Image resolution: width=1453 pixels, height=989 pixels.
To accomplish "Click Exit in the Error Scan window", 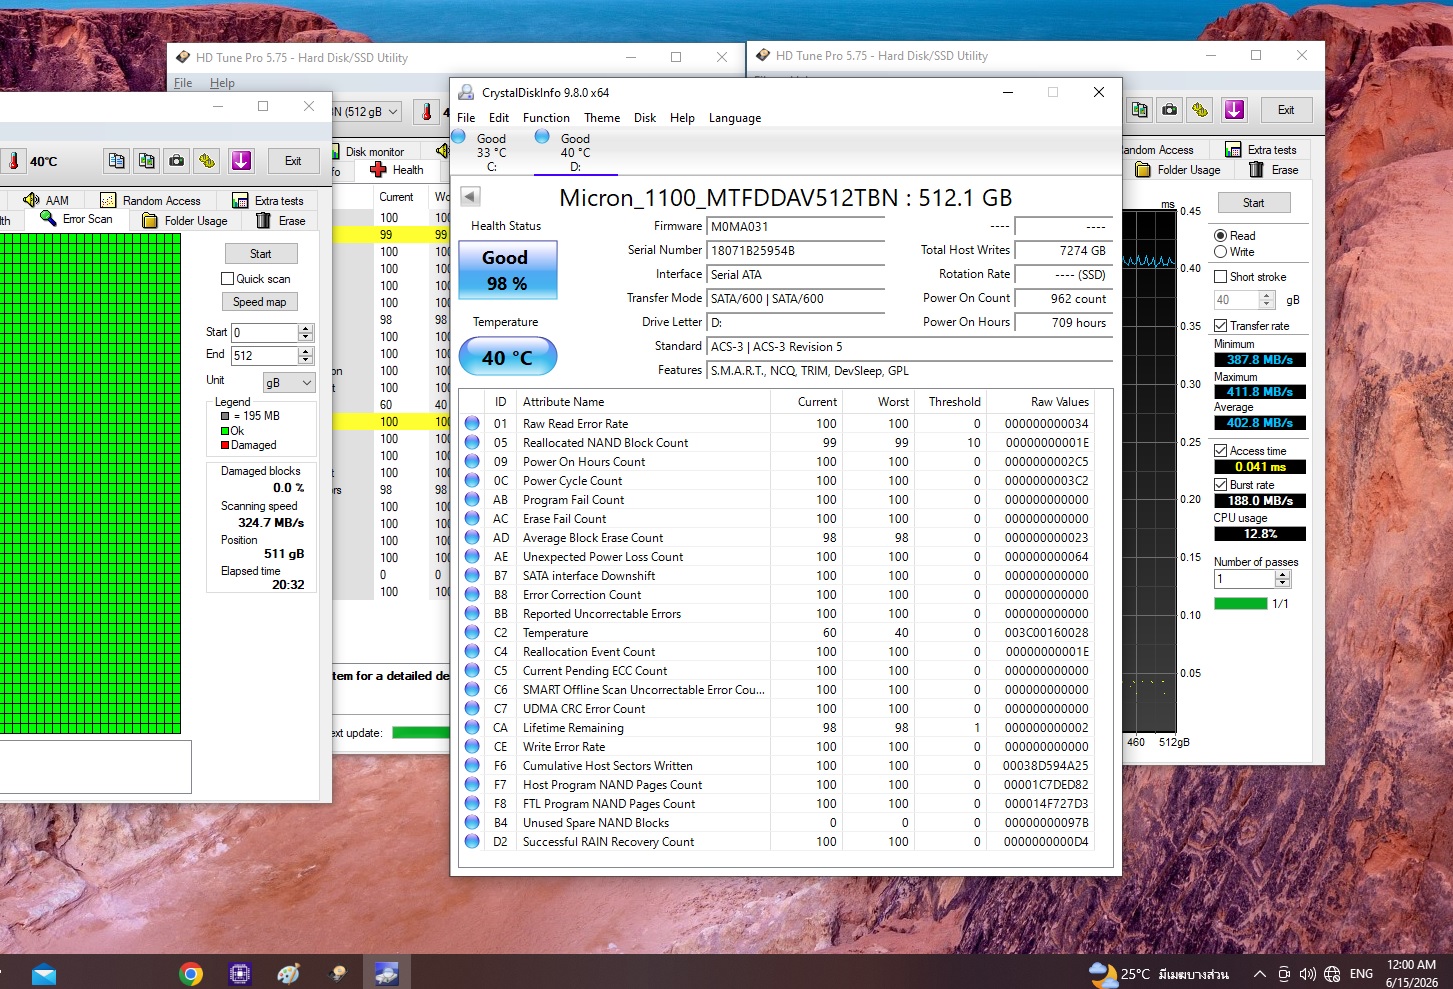I will tap(293, 161).
